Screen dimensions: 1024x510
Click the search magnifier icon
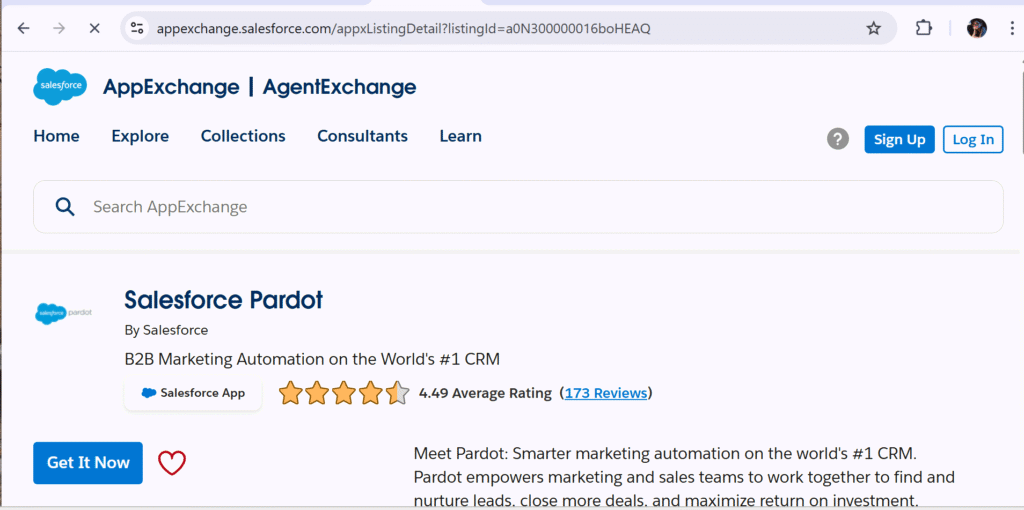pos(65,207)
